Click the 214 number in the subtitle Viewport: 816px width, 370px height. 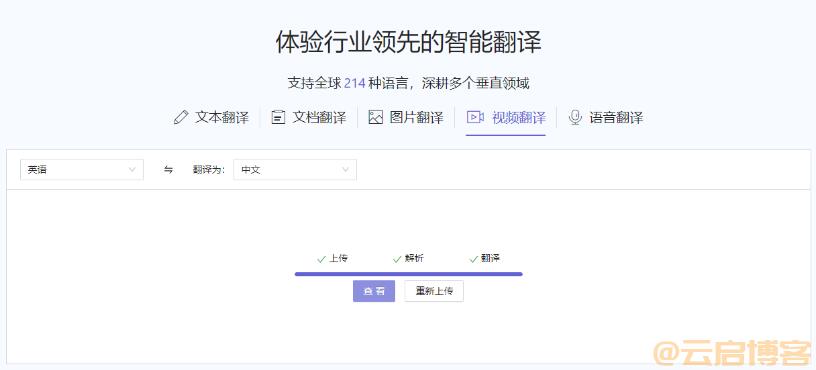[354, 83]
